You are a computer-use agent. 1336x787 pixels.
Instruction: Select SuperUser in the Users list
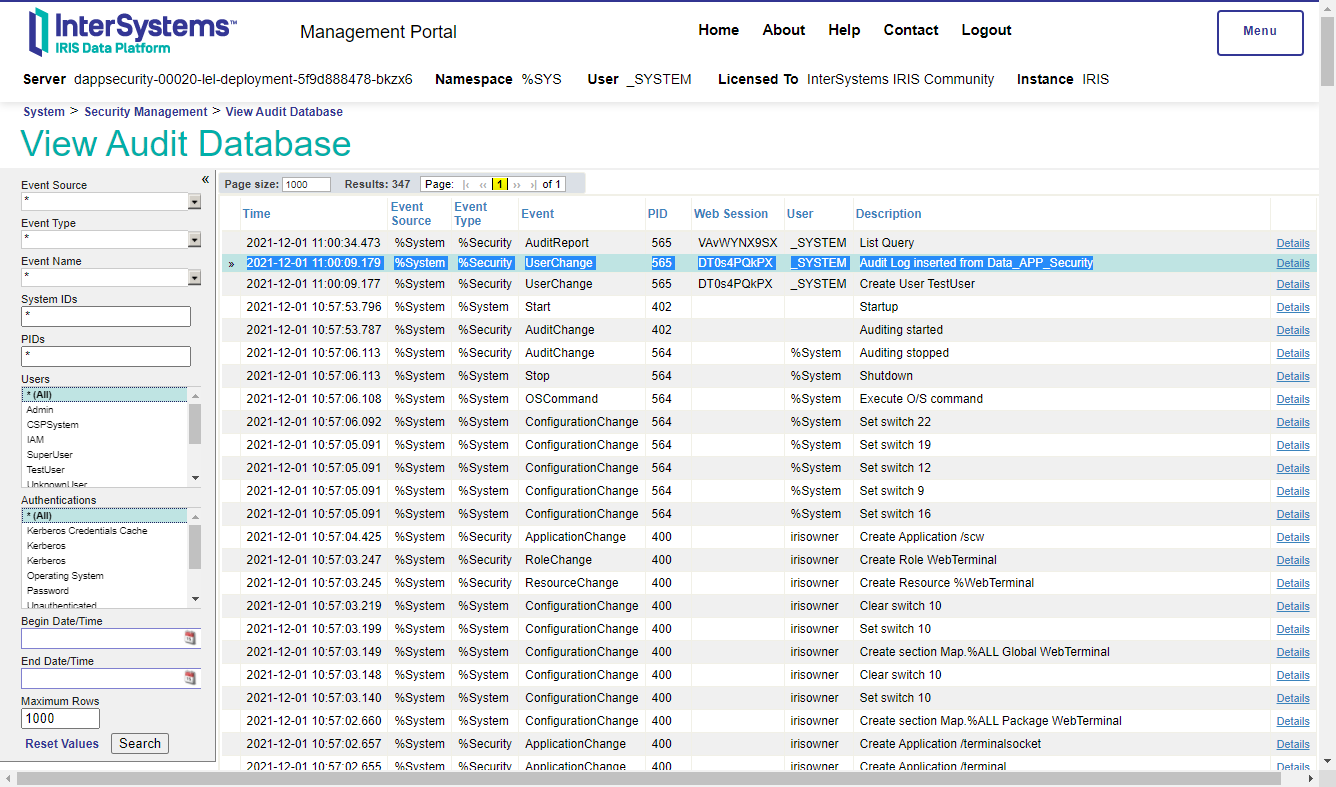click(x=49, y=455)
